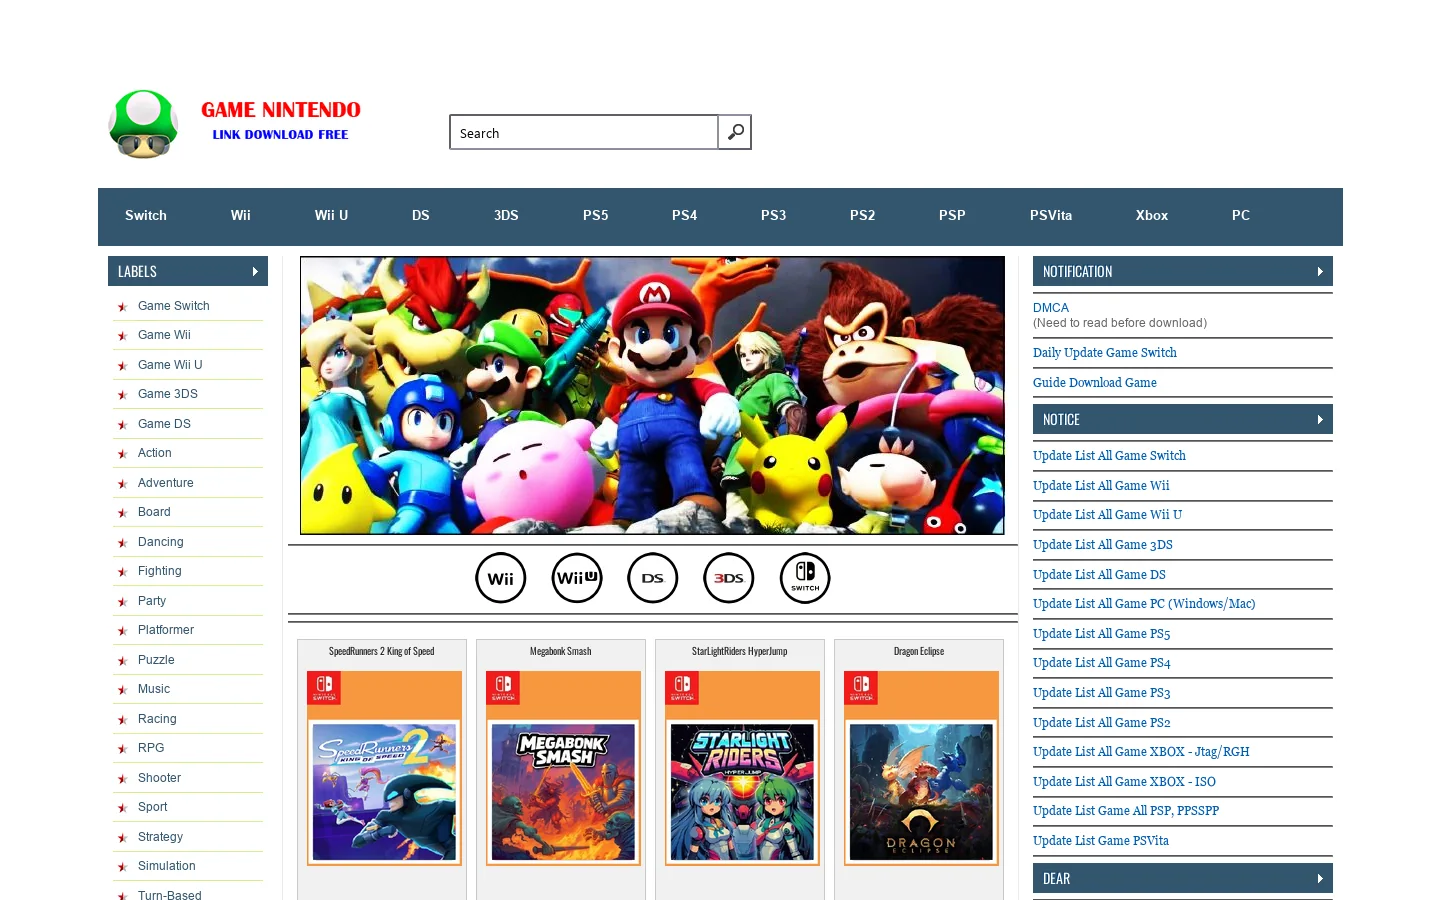Viewport: 1440px width, 900px height.
Task: Open Update List All Game Wii U
Action: point(1107,515)
